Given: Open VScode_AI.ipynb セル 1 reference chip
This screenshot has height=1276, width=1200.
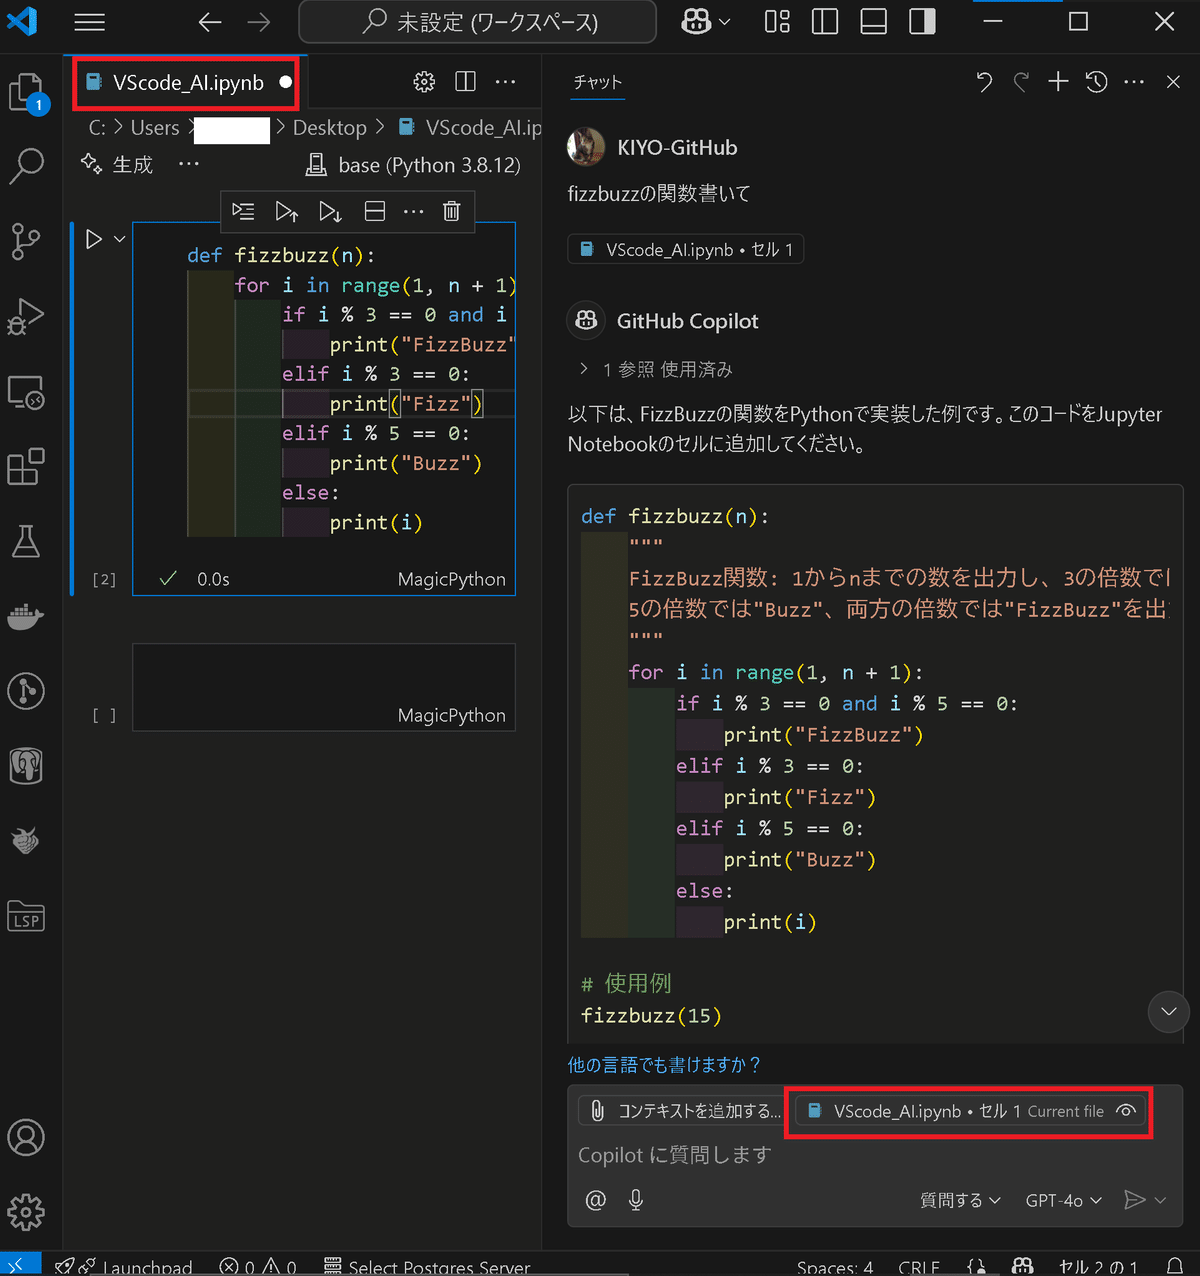Looking at the screenshot, I should [686, 249].
